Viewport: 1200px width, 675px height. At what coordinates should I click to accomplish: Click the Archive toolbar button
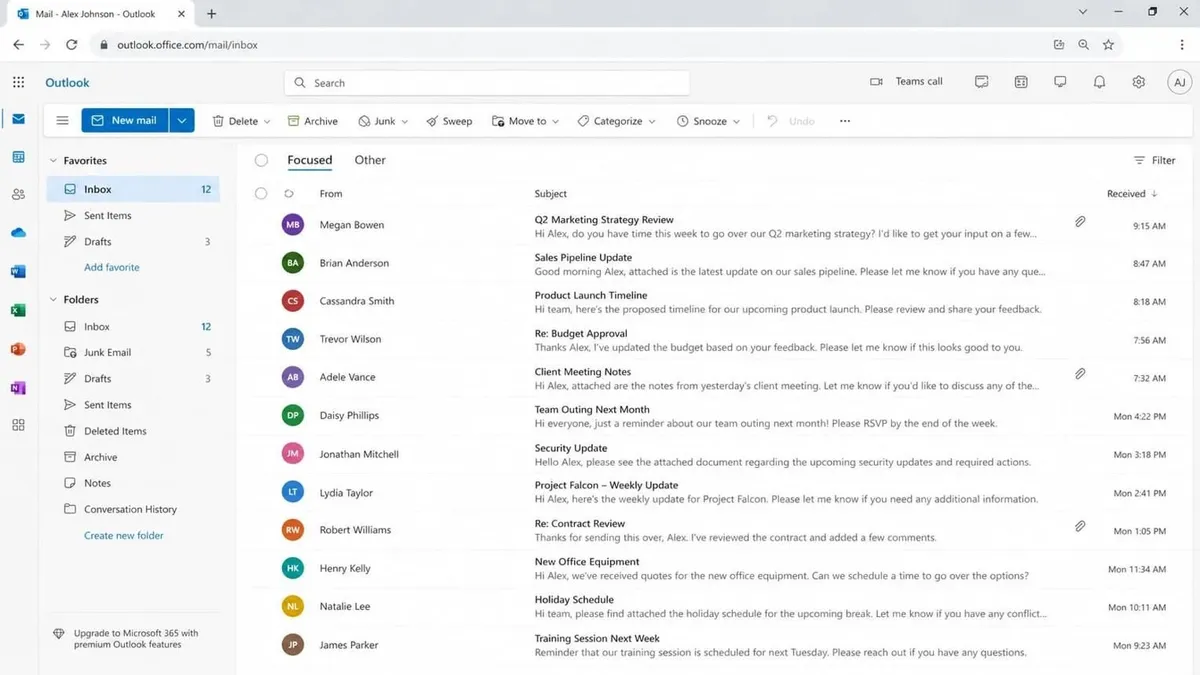click(313, 121)
